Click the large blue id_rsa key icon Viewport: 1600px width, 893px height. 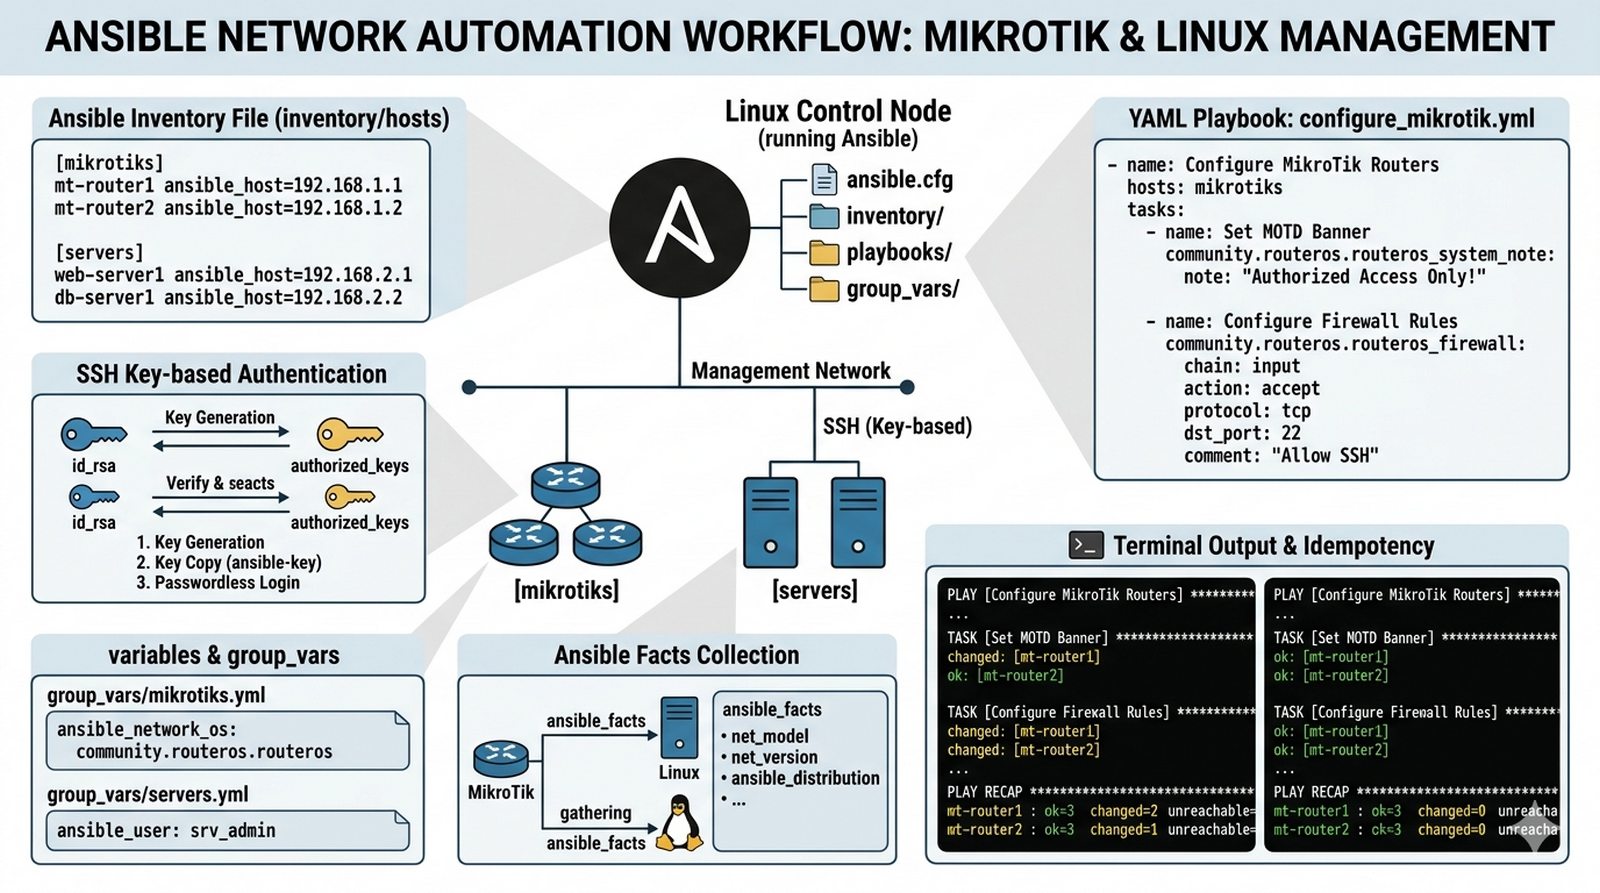pos(93,435)
